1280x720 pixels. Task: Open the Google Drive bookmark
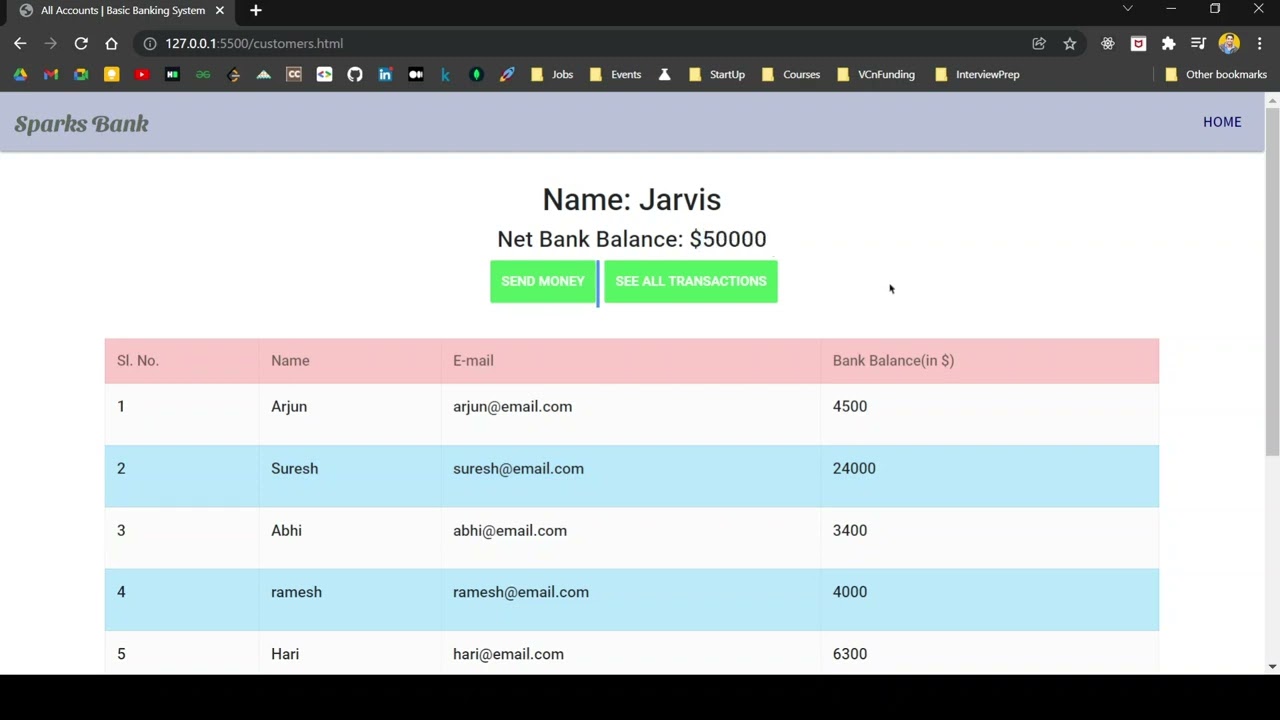tap(20, 74)
